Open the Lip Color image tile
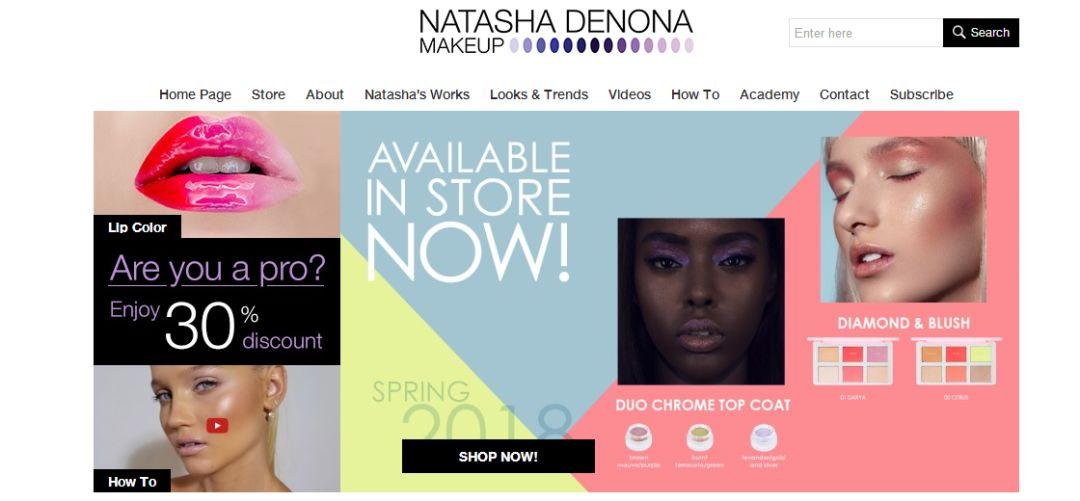 pyautogui.click(x=217, y=174)
